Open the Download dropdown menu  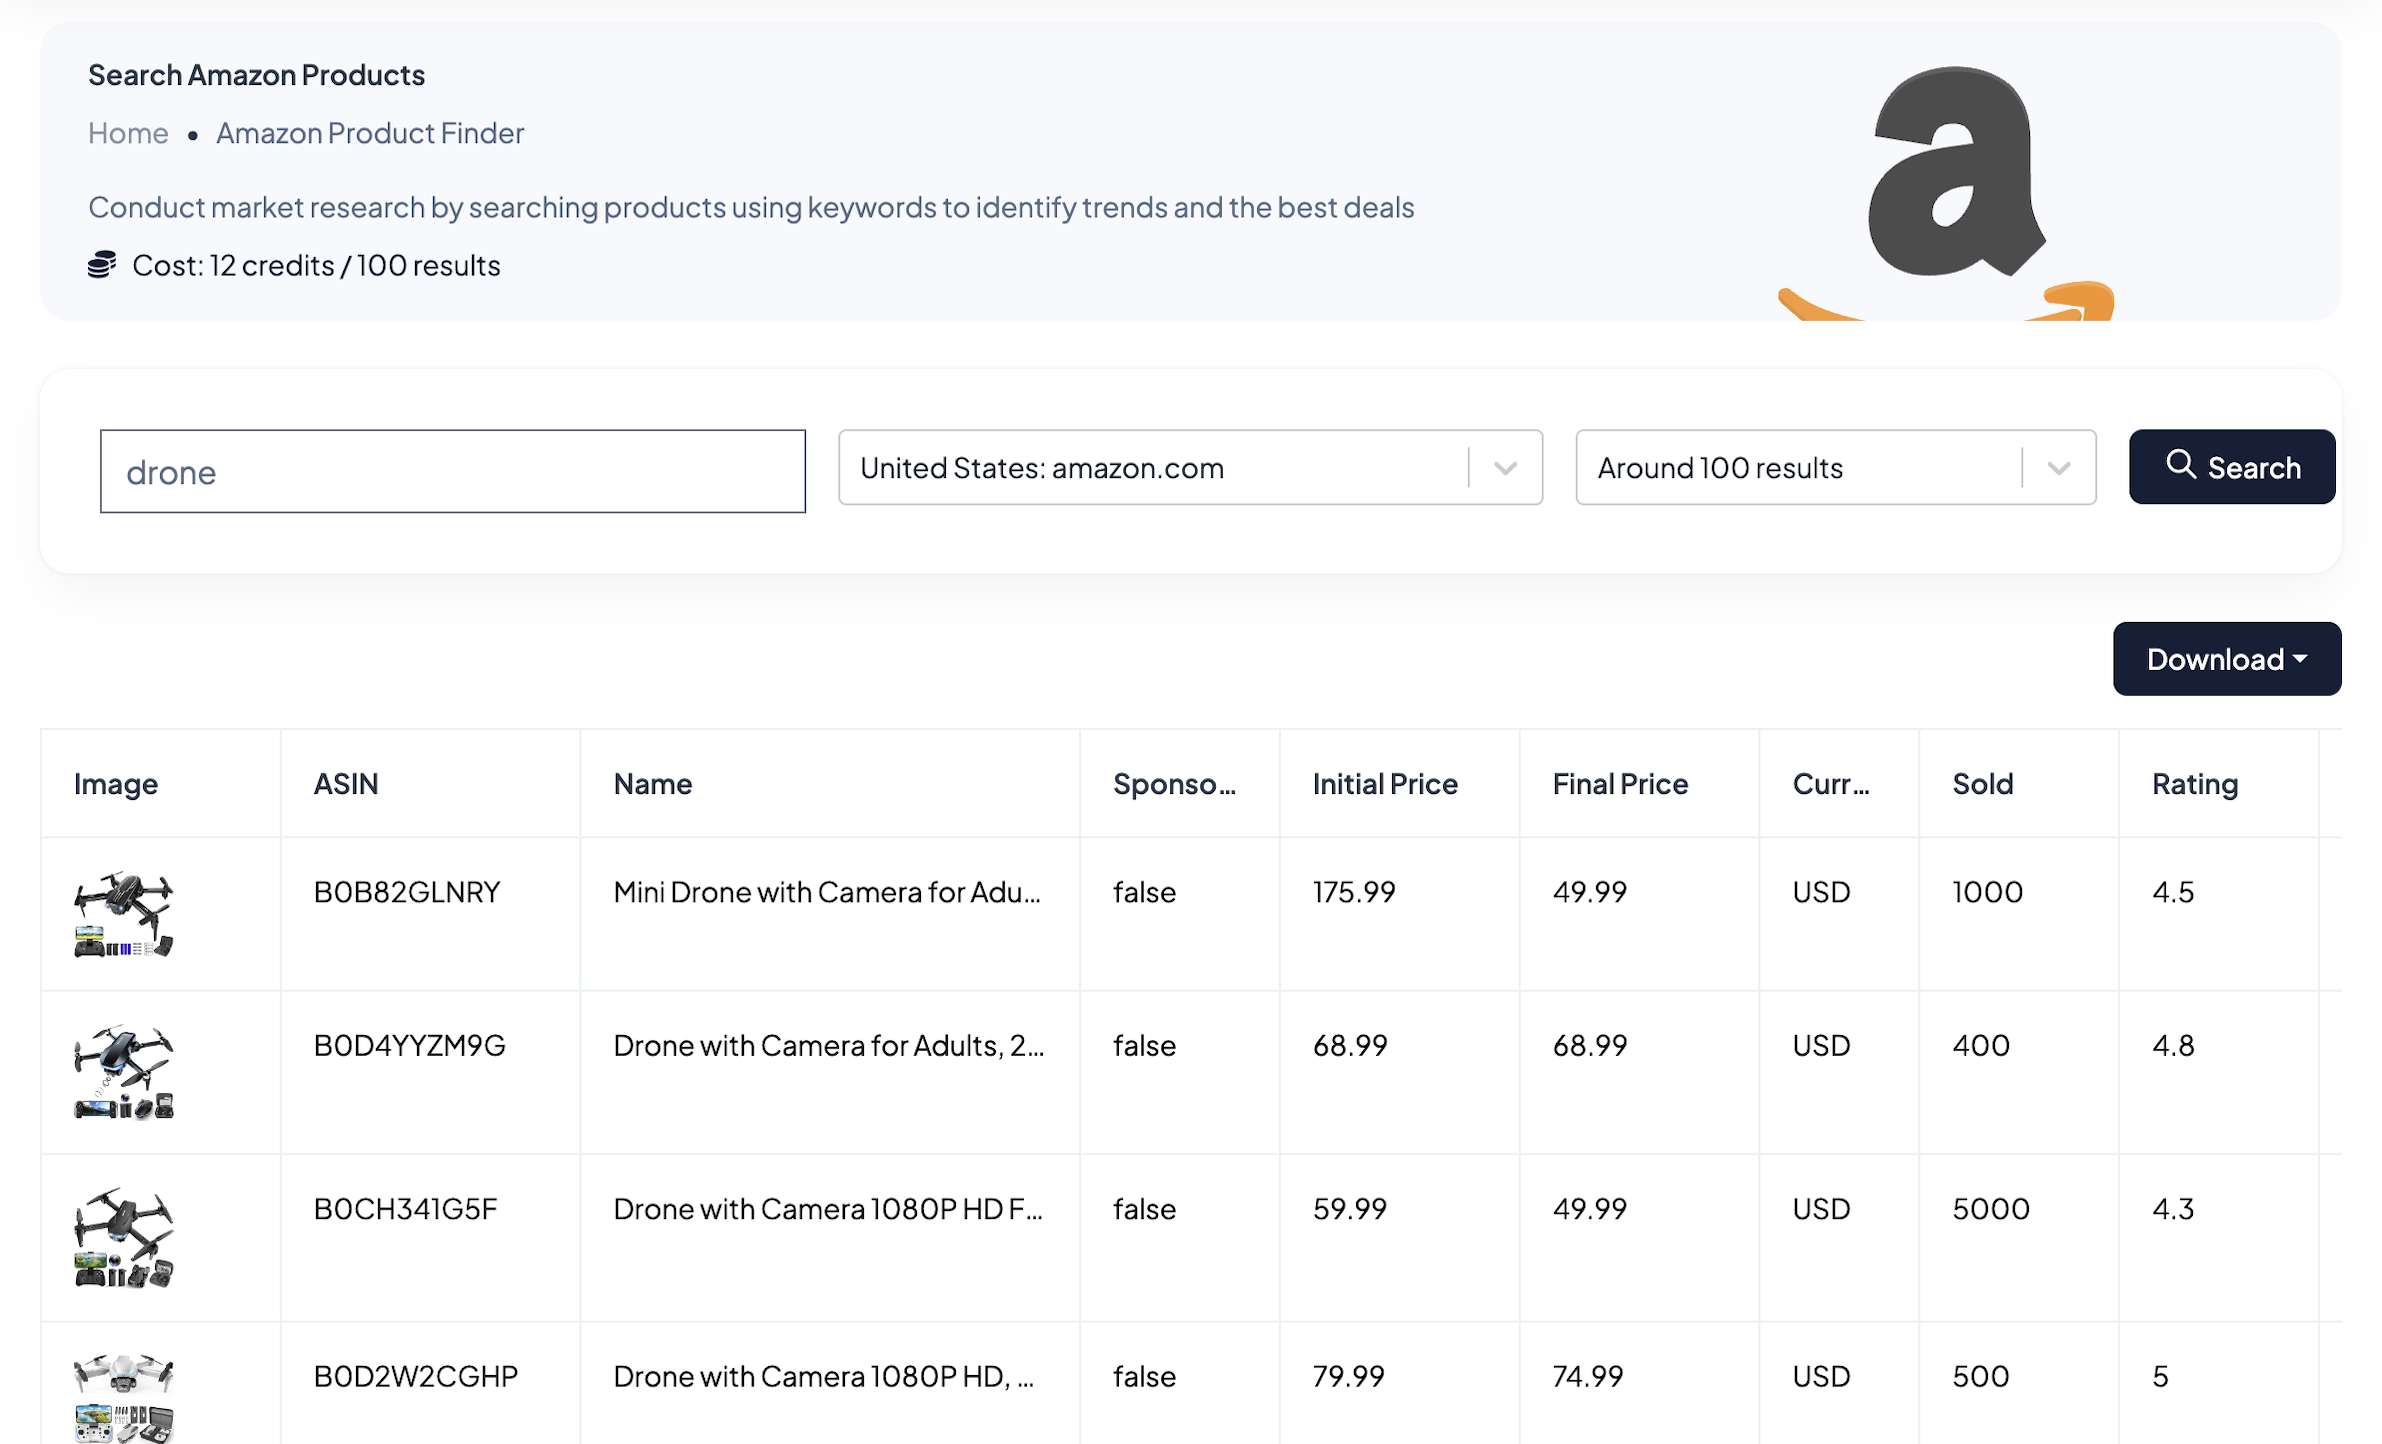[x=2226, y=659]
